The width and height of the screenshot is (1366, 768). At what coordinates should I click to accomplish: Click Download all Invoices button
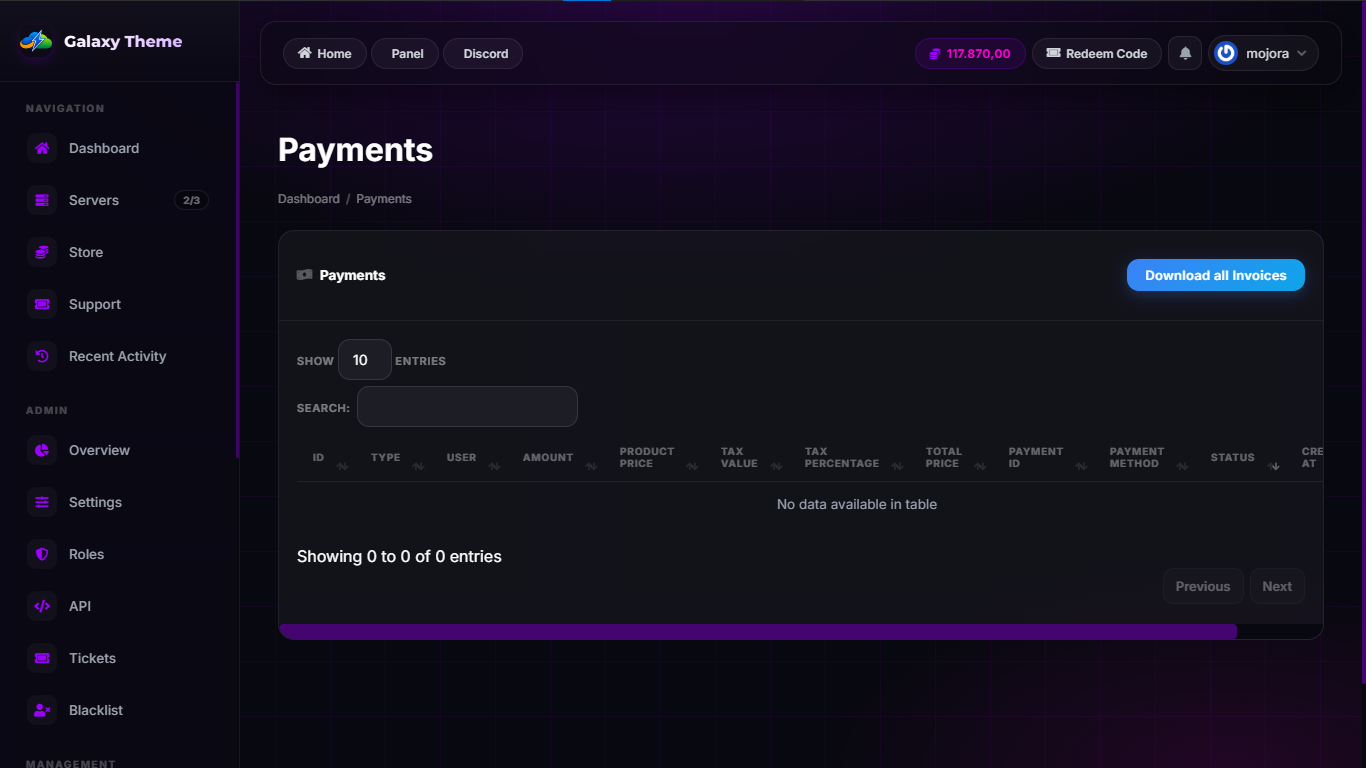[x=1215, y=276]
